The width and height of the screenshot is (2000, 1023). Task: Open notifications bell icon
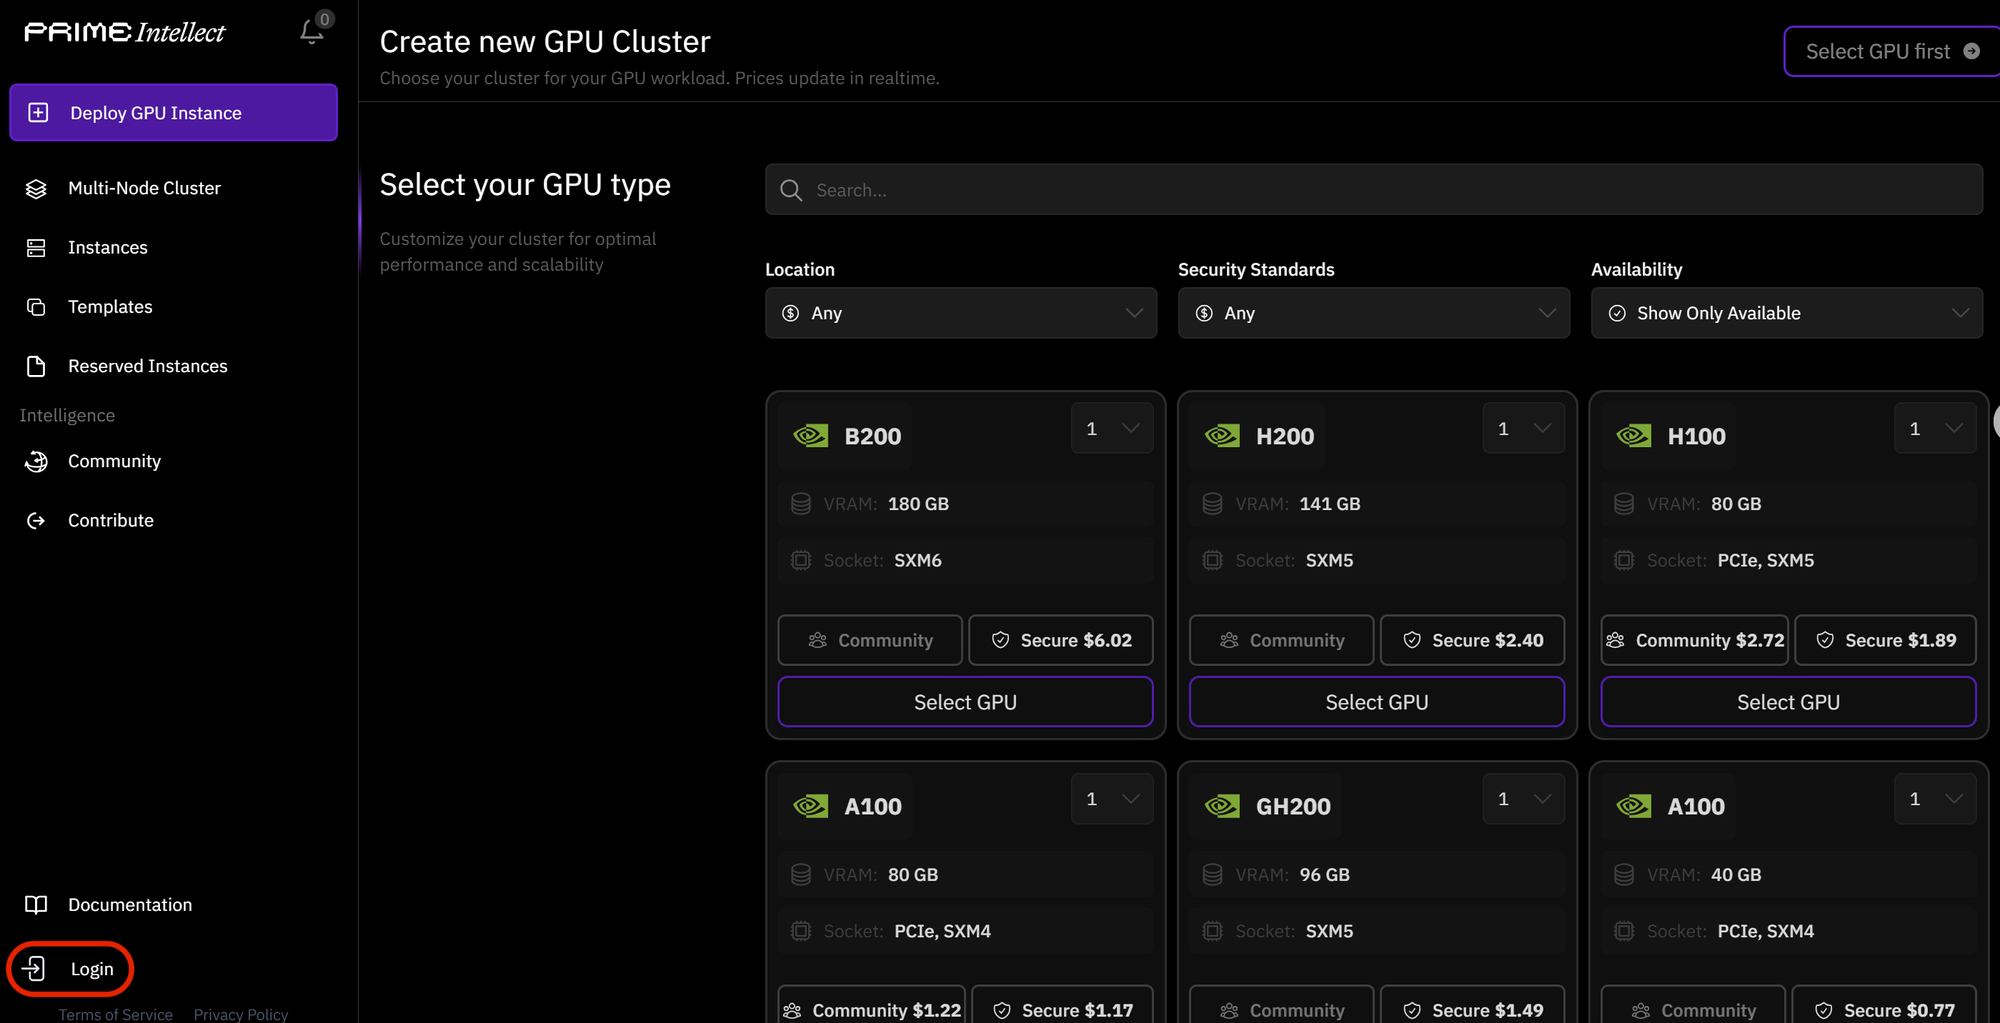click(x=311, y=32)
